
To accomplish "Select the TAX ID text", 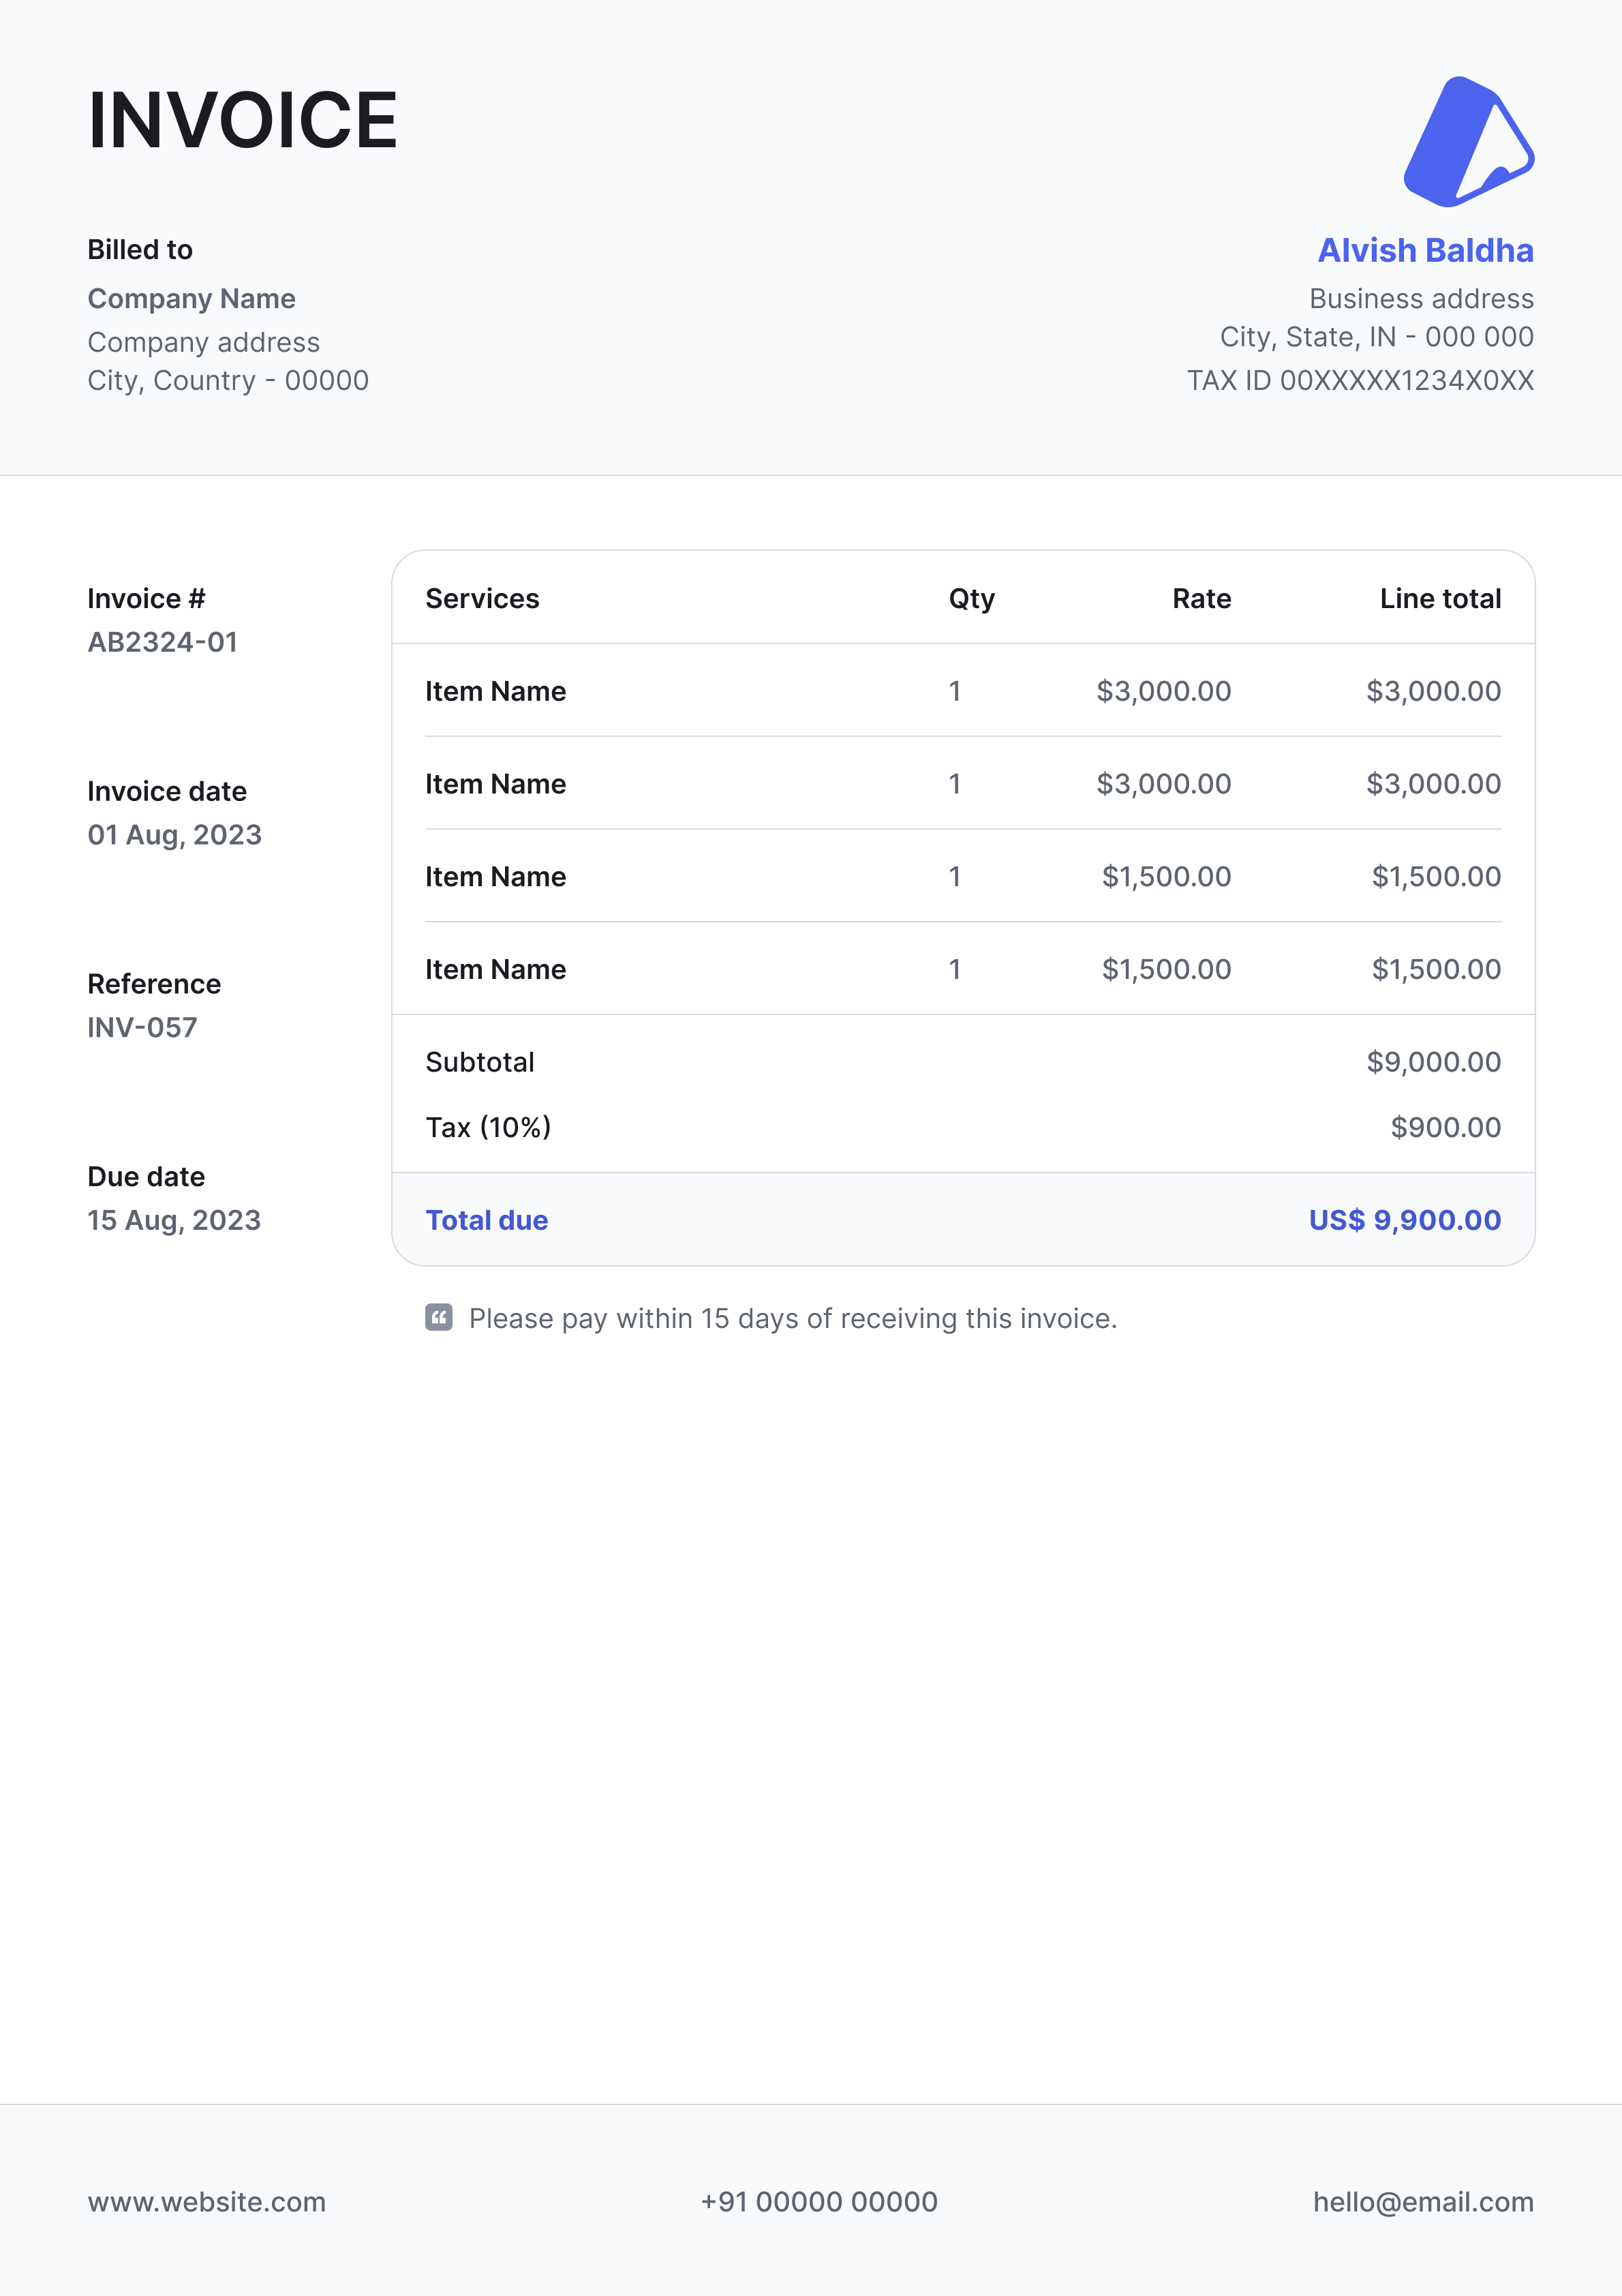I will click(x=1360, y=380).
